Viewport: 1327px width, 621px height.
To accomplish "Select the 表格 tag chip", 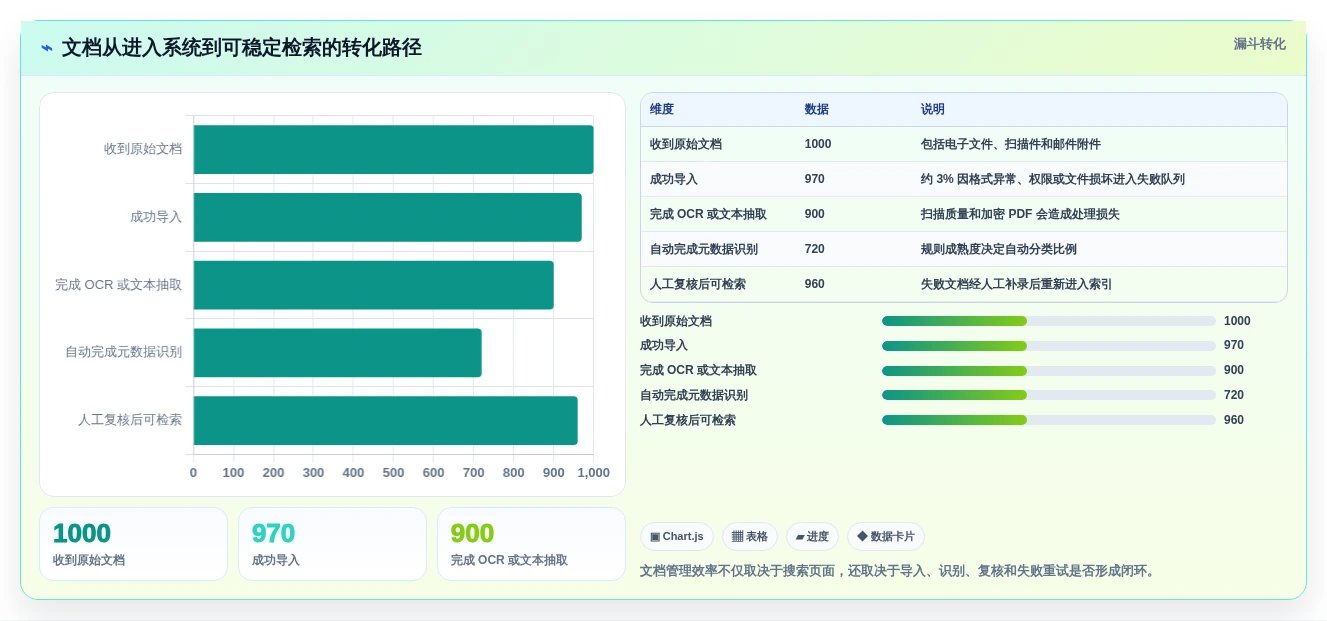I will click(x=750, y=537).
